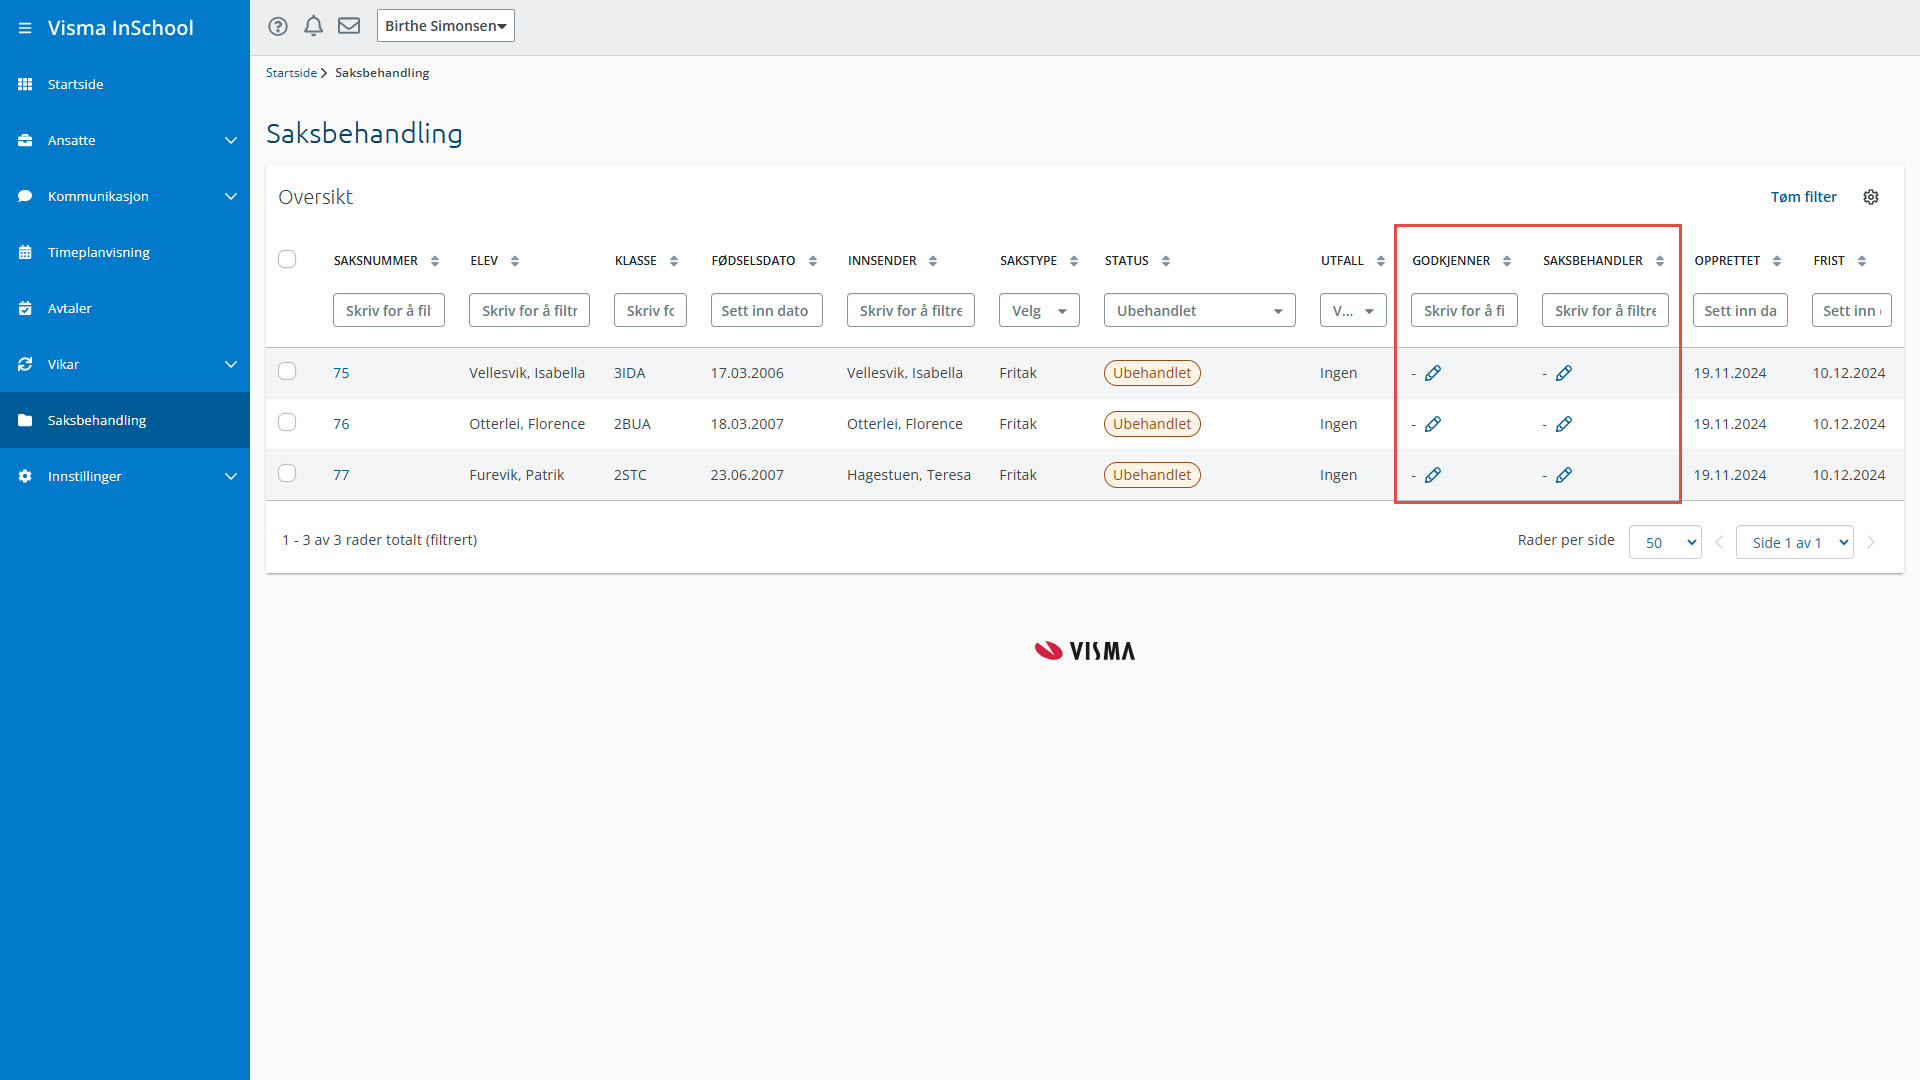Edit godkjenner for case 75
This screenshot has height=1080, width=1920.
[1433, 373]
